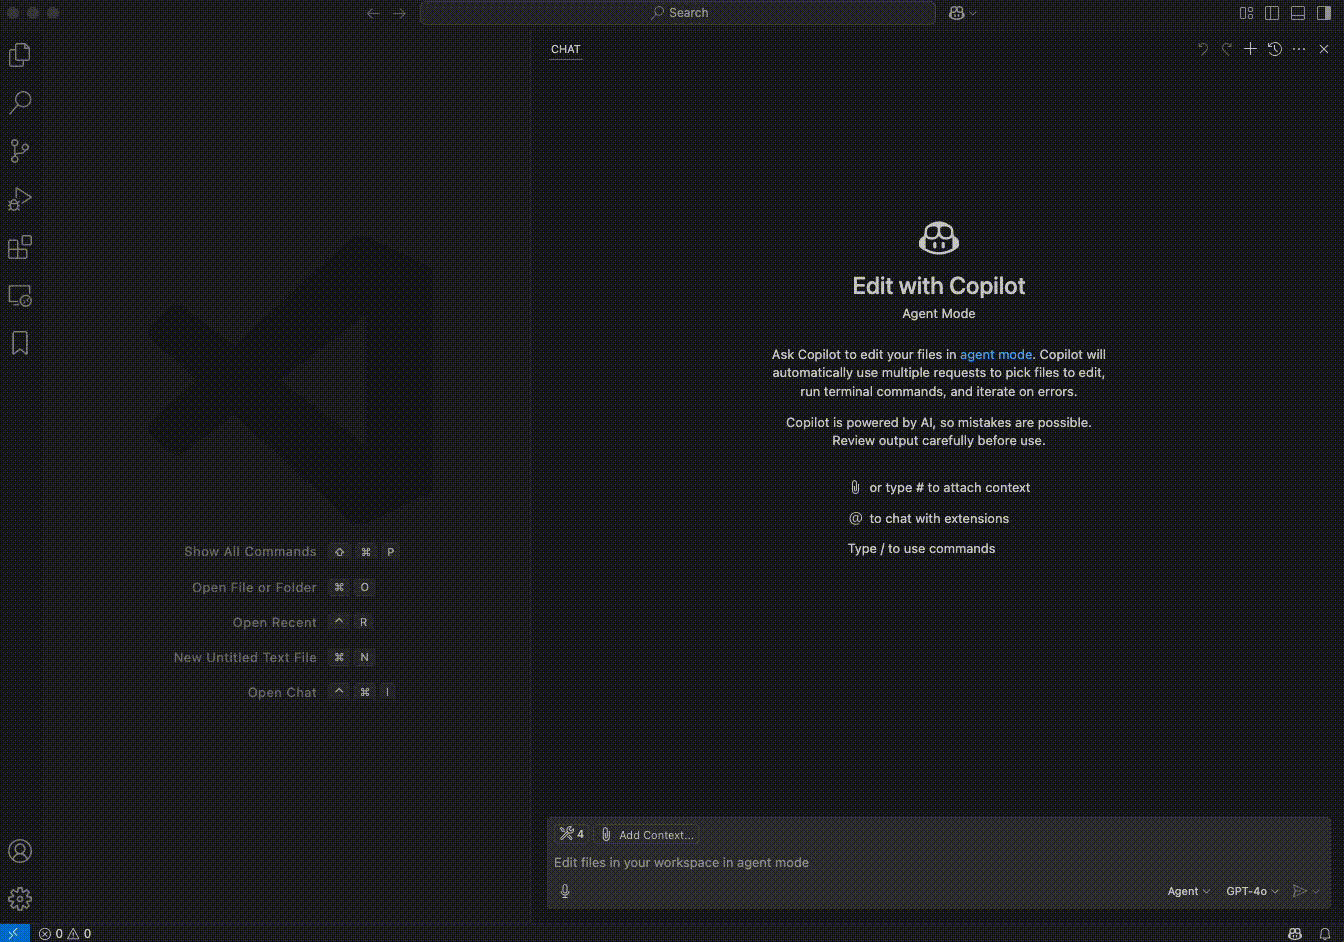Click the Copilot status bar icon

point(1295,933)
